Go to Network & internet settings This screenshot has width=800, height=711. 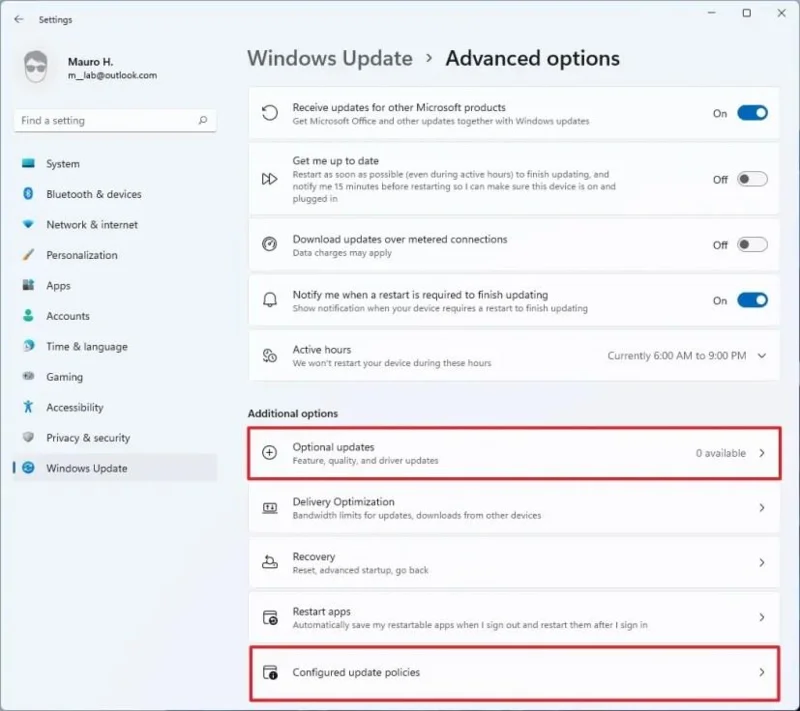click(115, 224)
